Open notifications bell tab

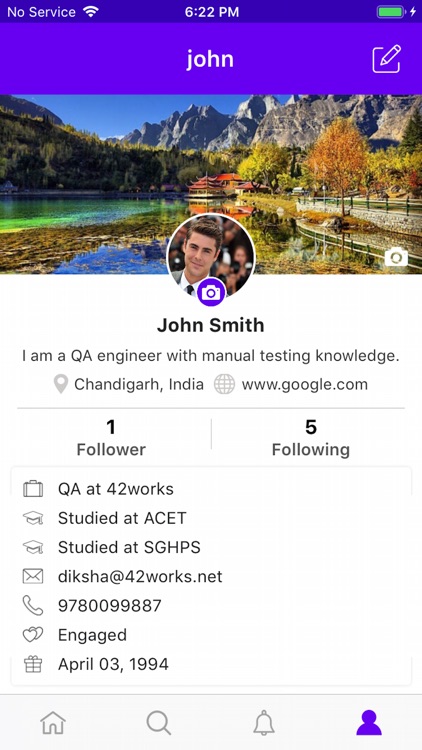coord(264,722)
